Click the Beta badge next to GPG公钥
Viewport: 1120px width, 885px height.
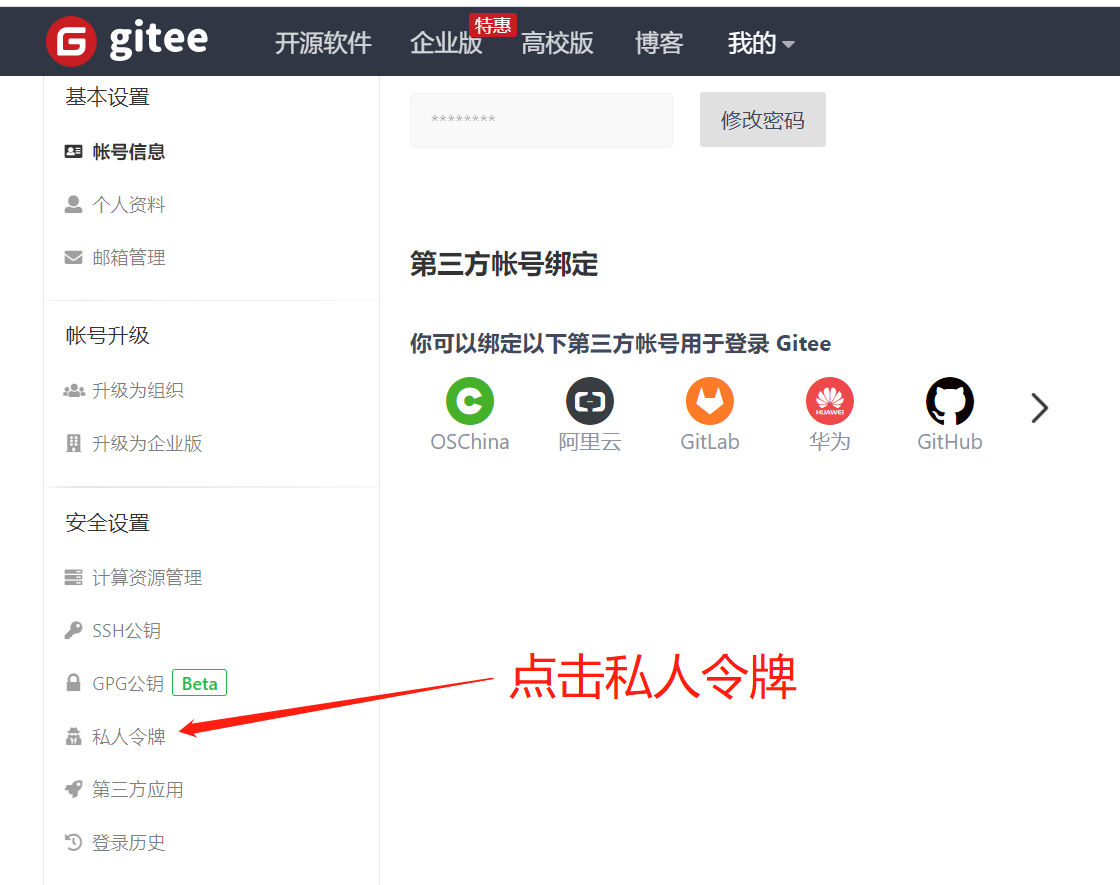(199, 683)
